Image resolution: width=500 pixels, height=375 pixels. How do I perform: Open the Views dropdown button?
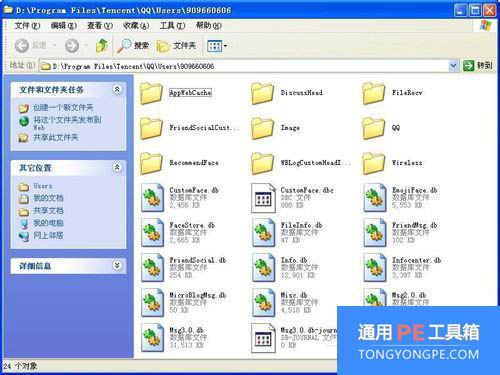(x=217, y=46)
